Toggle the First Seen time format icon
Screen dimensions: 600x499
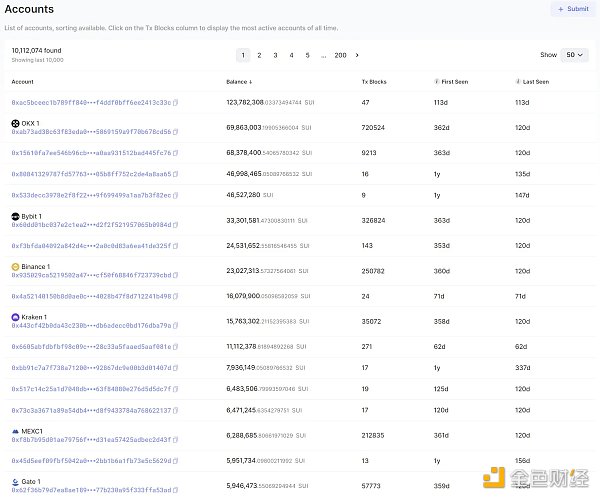[437, 81]
